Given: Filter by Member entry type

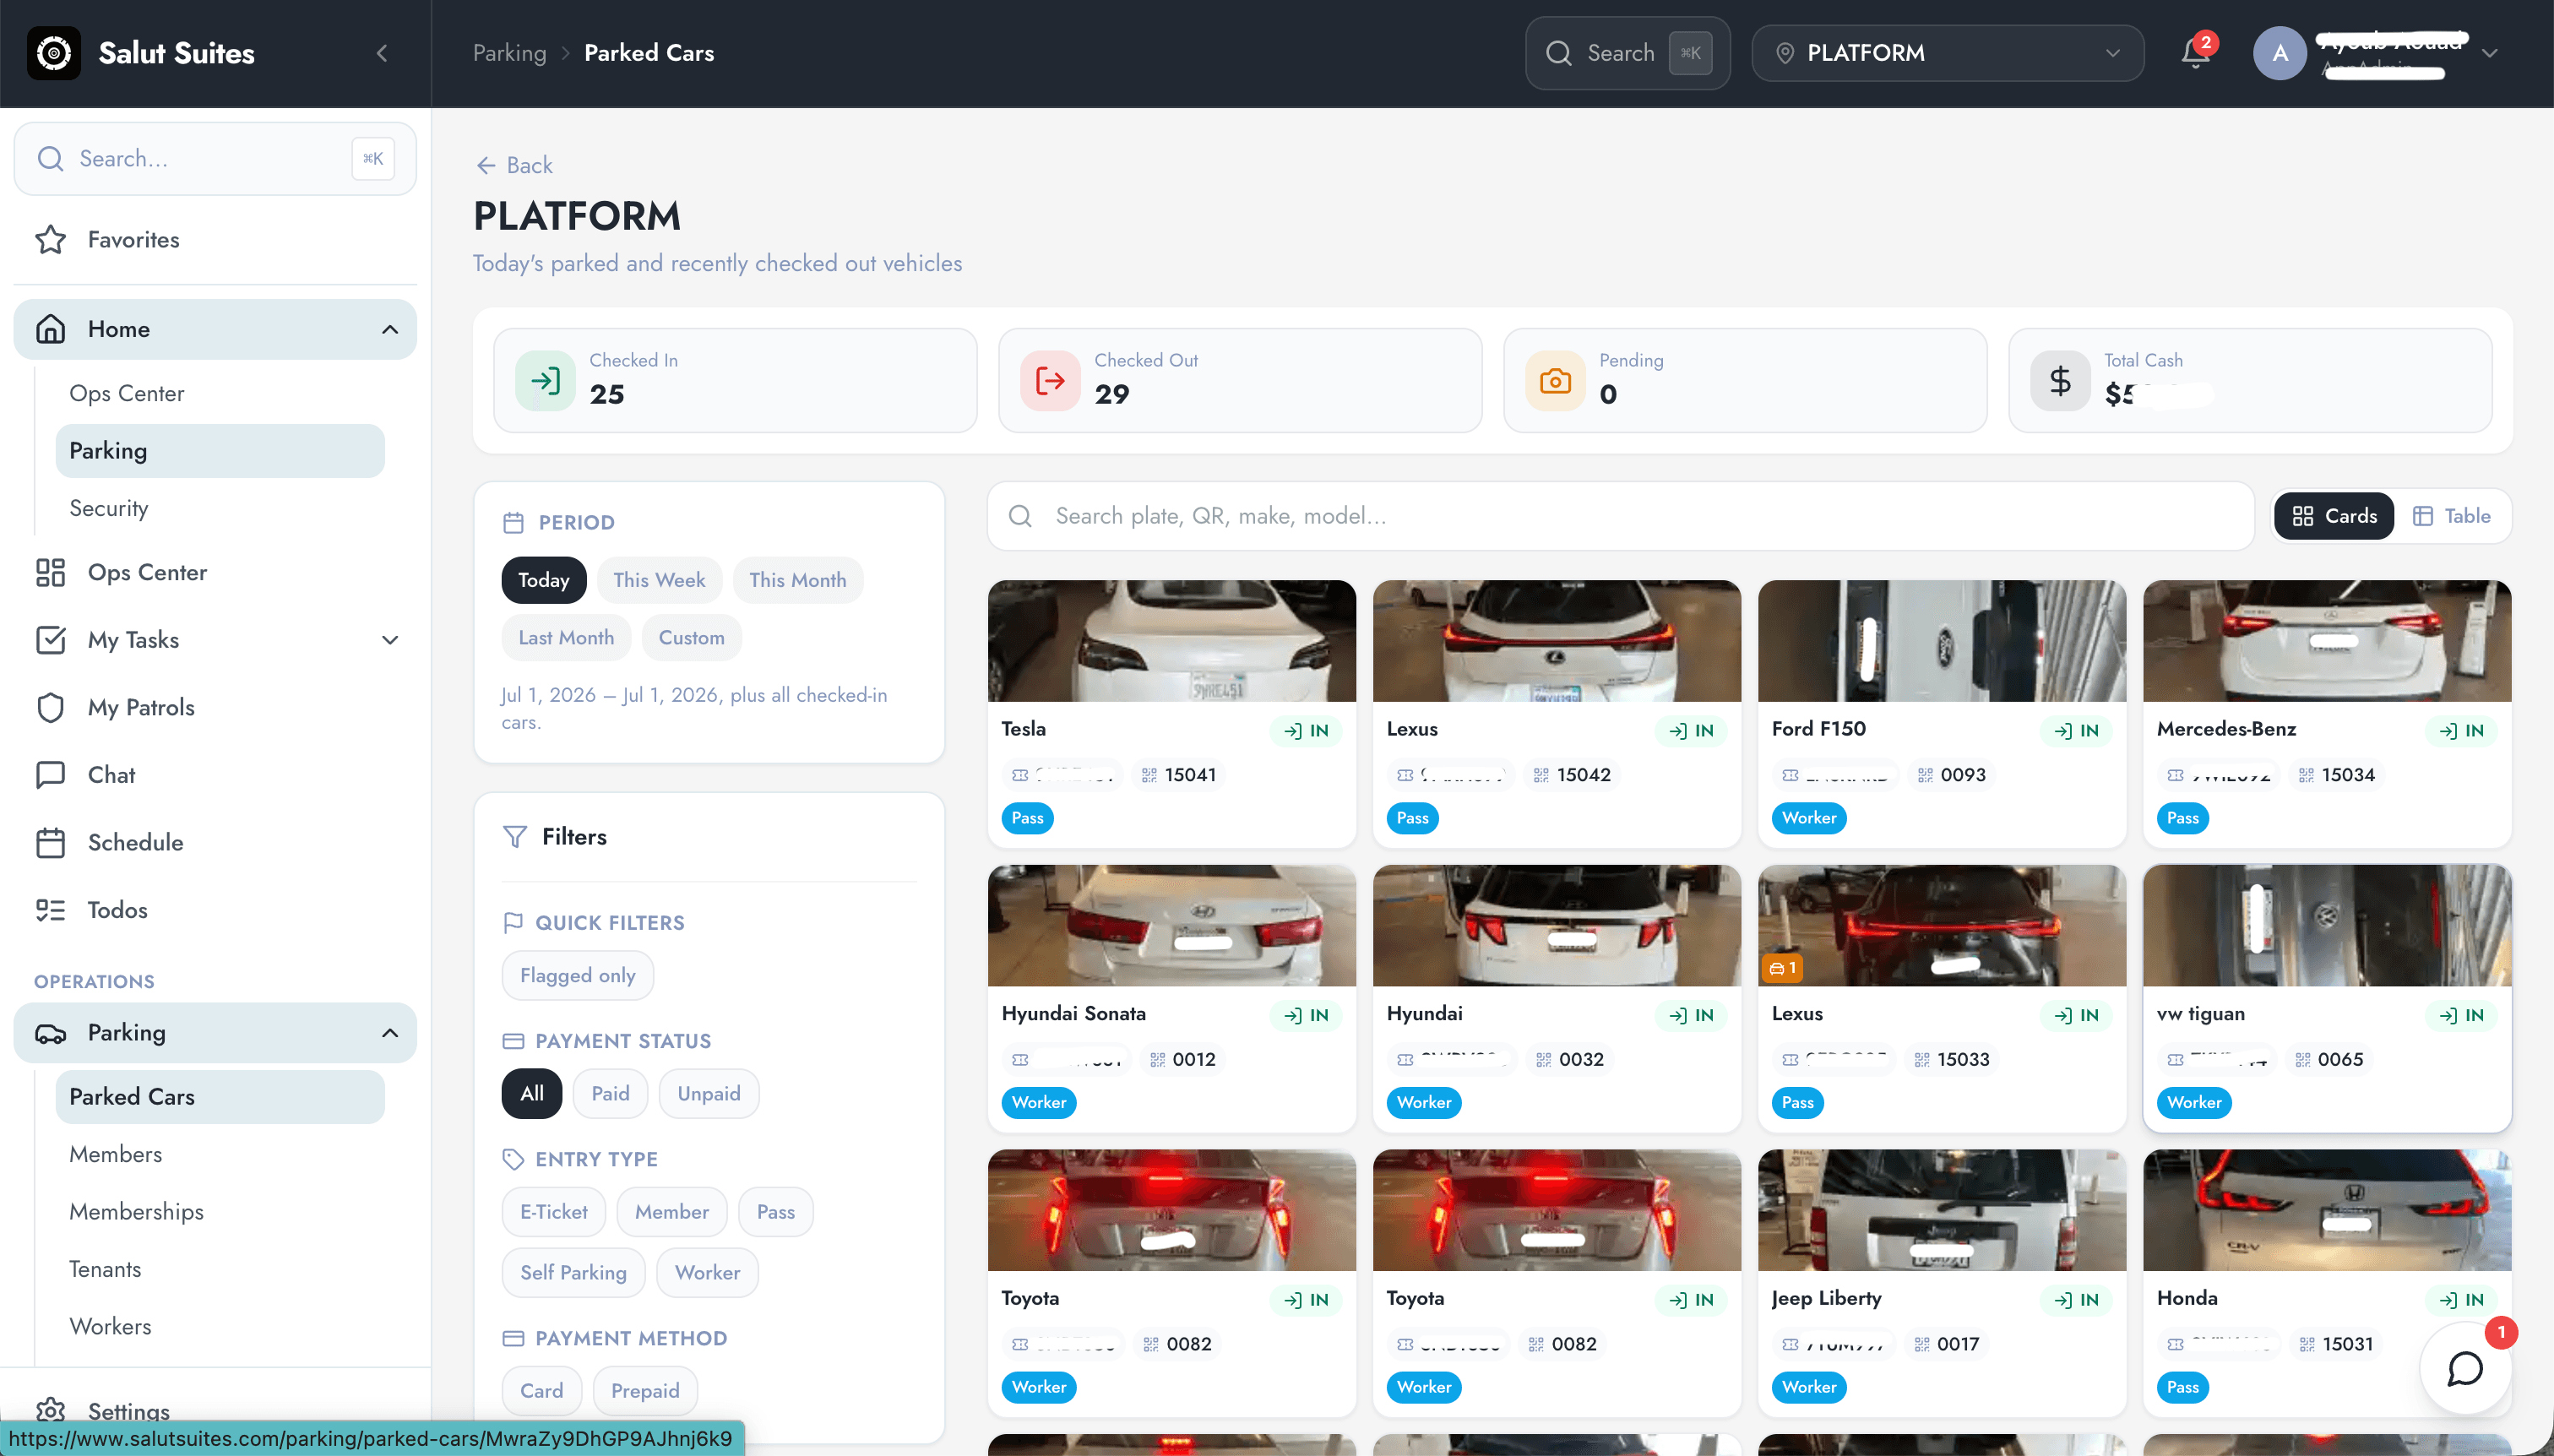Looking at the screenshot, I should pyautogui.click(x=672, y=1212).
